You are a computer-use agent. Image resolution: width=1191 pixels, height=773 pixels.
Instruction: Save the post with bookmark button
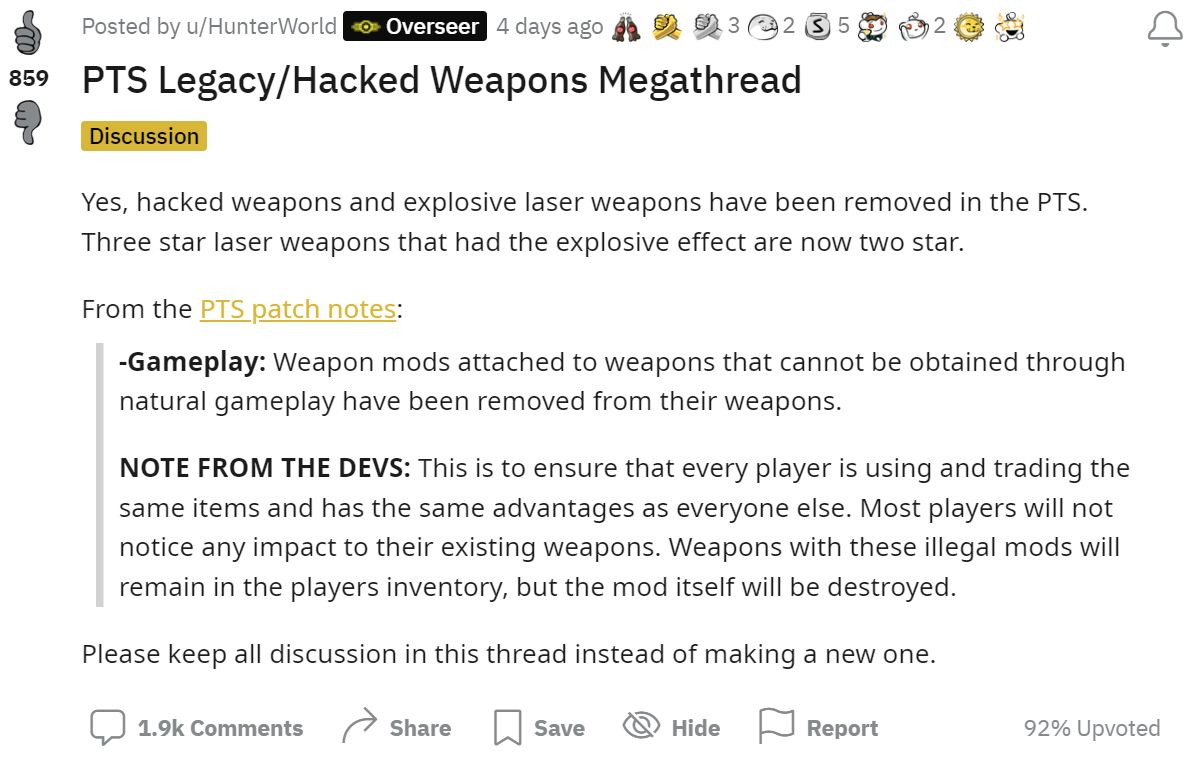coord(539,727)
